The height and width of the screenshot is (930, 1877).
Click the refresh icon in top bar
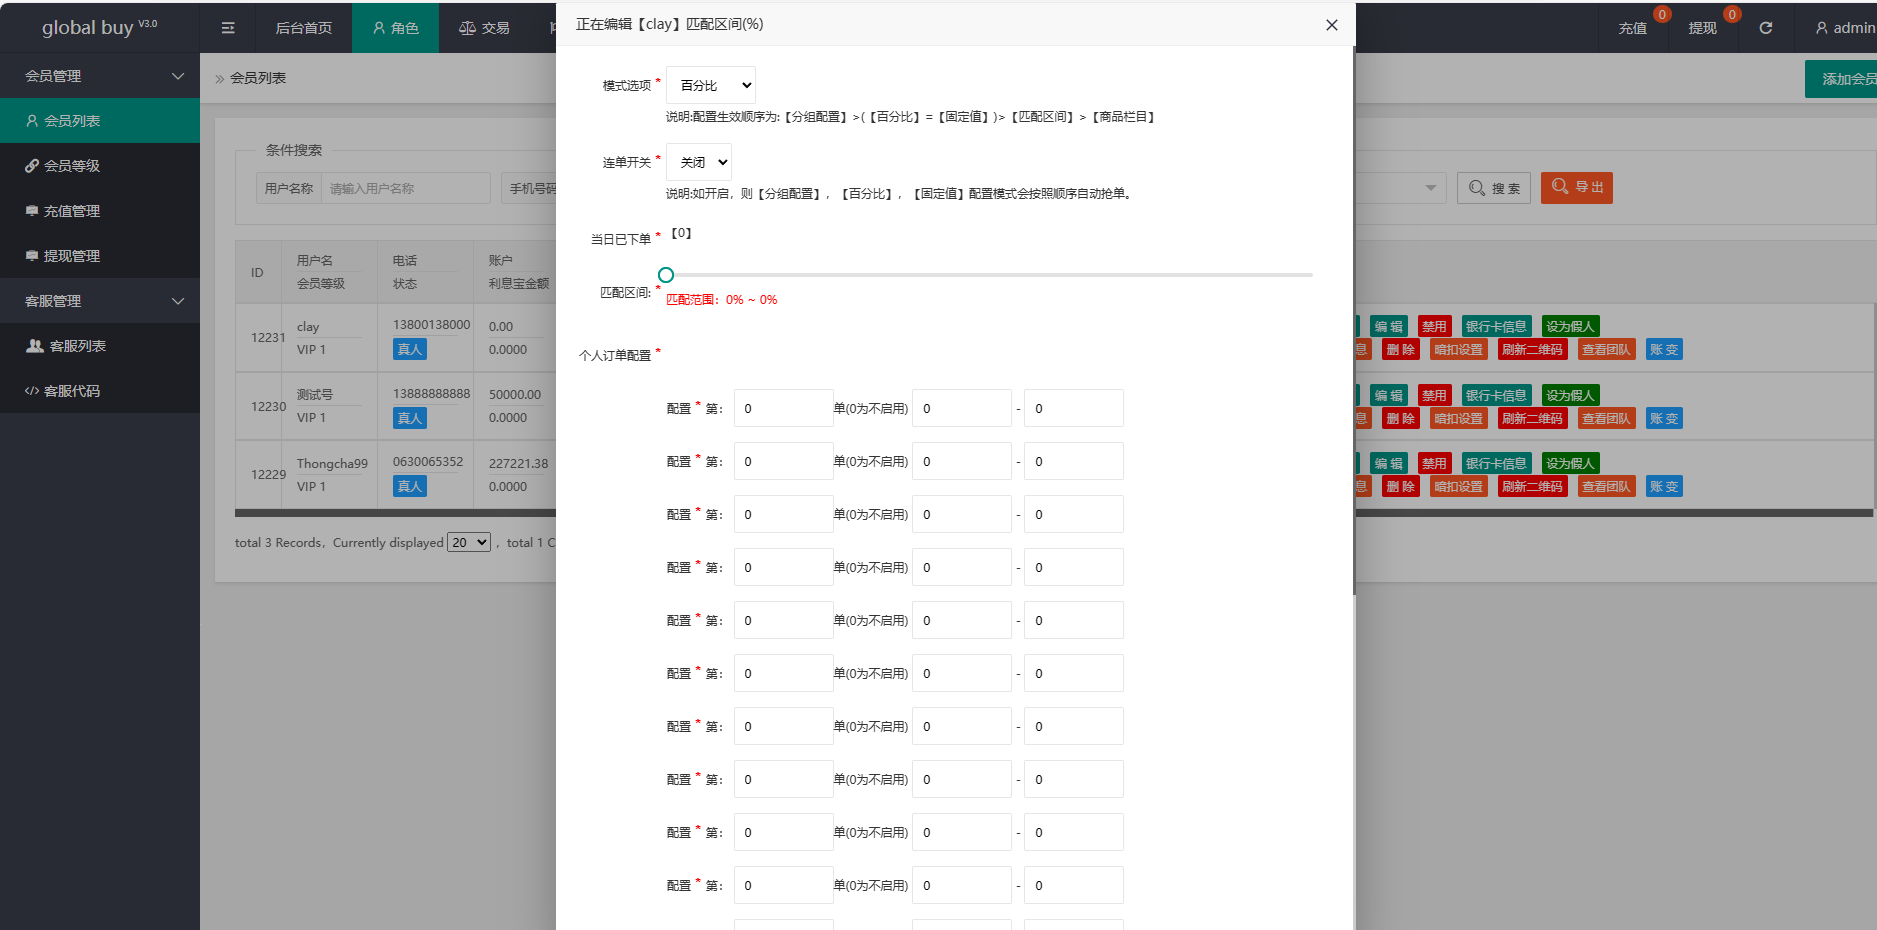point(1766,28)
